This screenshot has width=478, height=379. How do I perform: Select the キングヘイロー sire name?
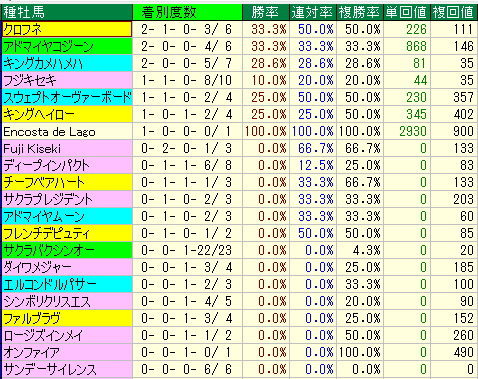(x=39, y=114)
